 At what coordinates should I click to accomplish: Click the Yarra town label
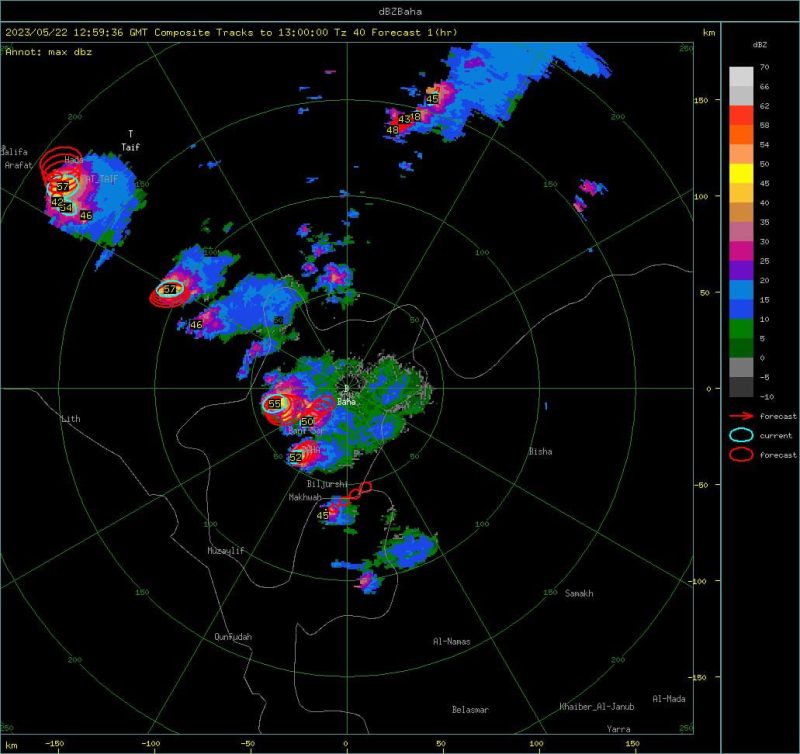click(x=619, y=728)
